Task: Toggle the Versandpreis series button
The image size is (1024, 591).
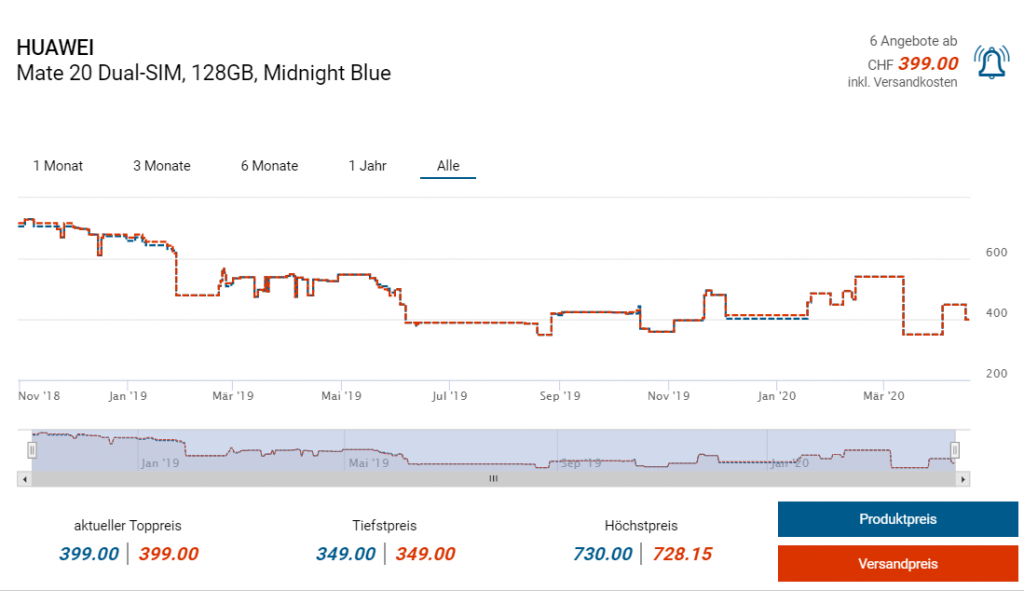Action: pyautogui.click(x=897, y=564)
